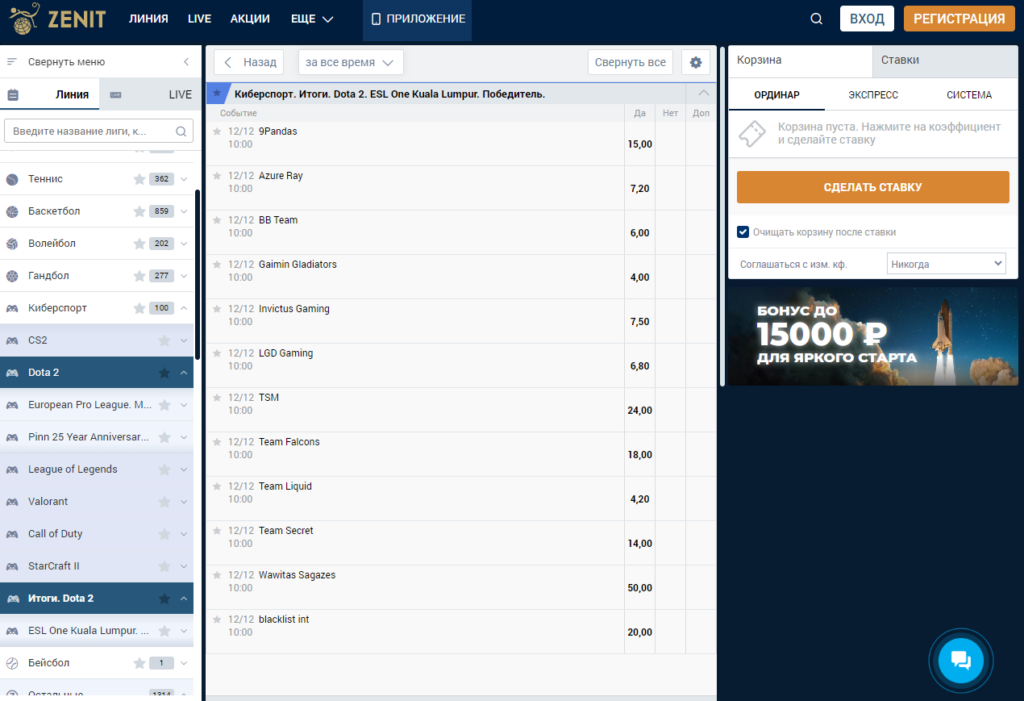Star the Team Liquid event row
This screenshot has width=1024, height=701.
pyautogui.click(x=217, y=486)
